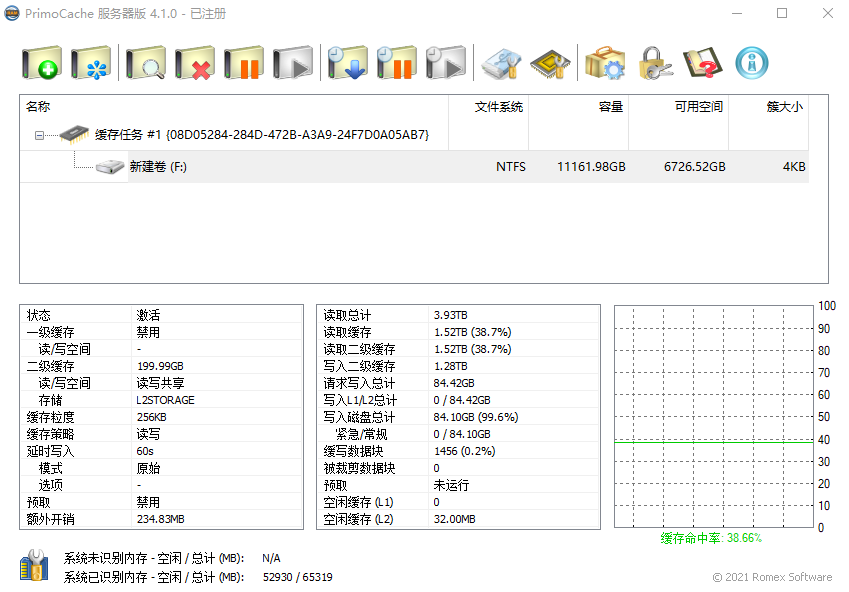This screenshot has height=592, width=849.
Task: Pause the cache task from the toolbar
Action: click(x=244, y=64)
